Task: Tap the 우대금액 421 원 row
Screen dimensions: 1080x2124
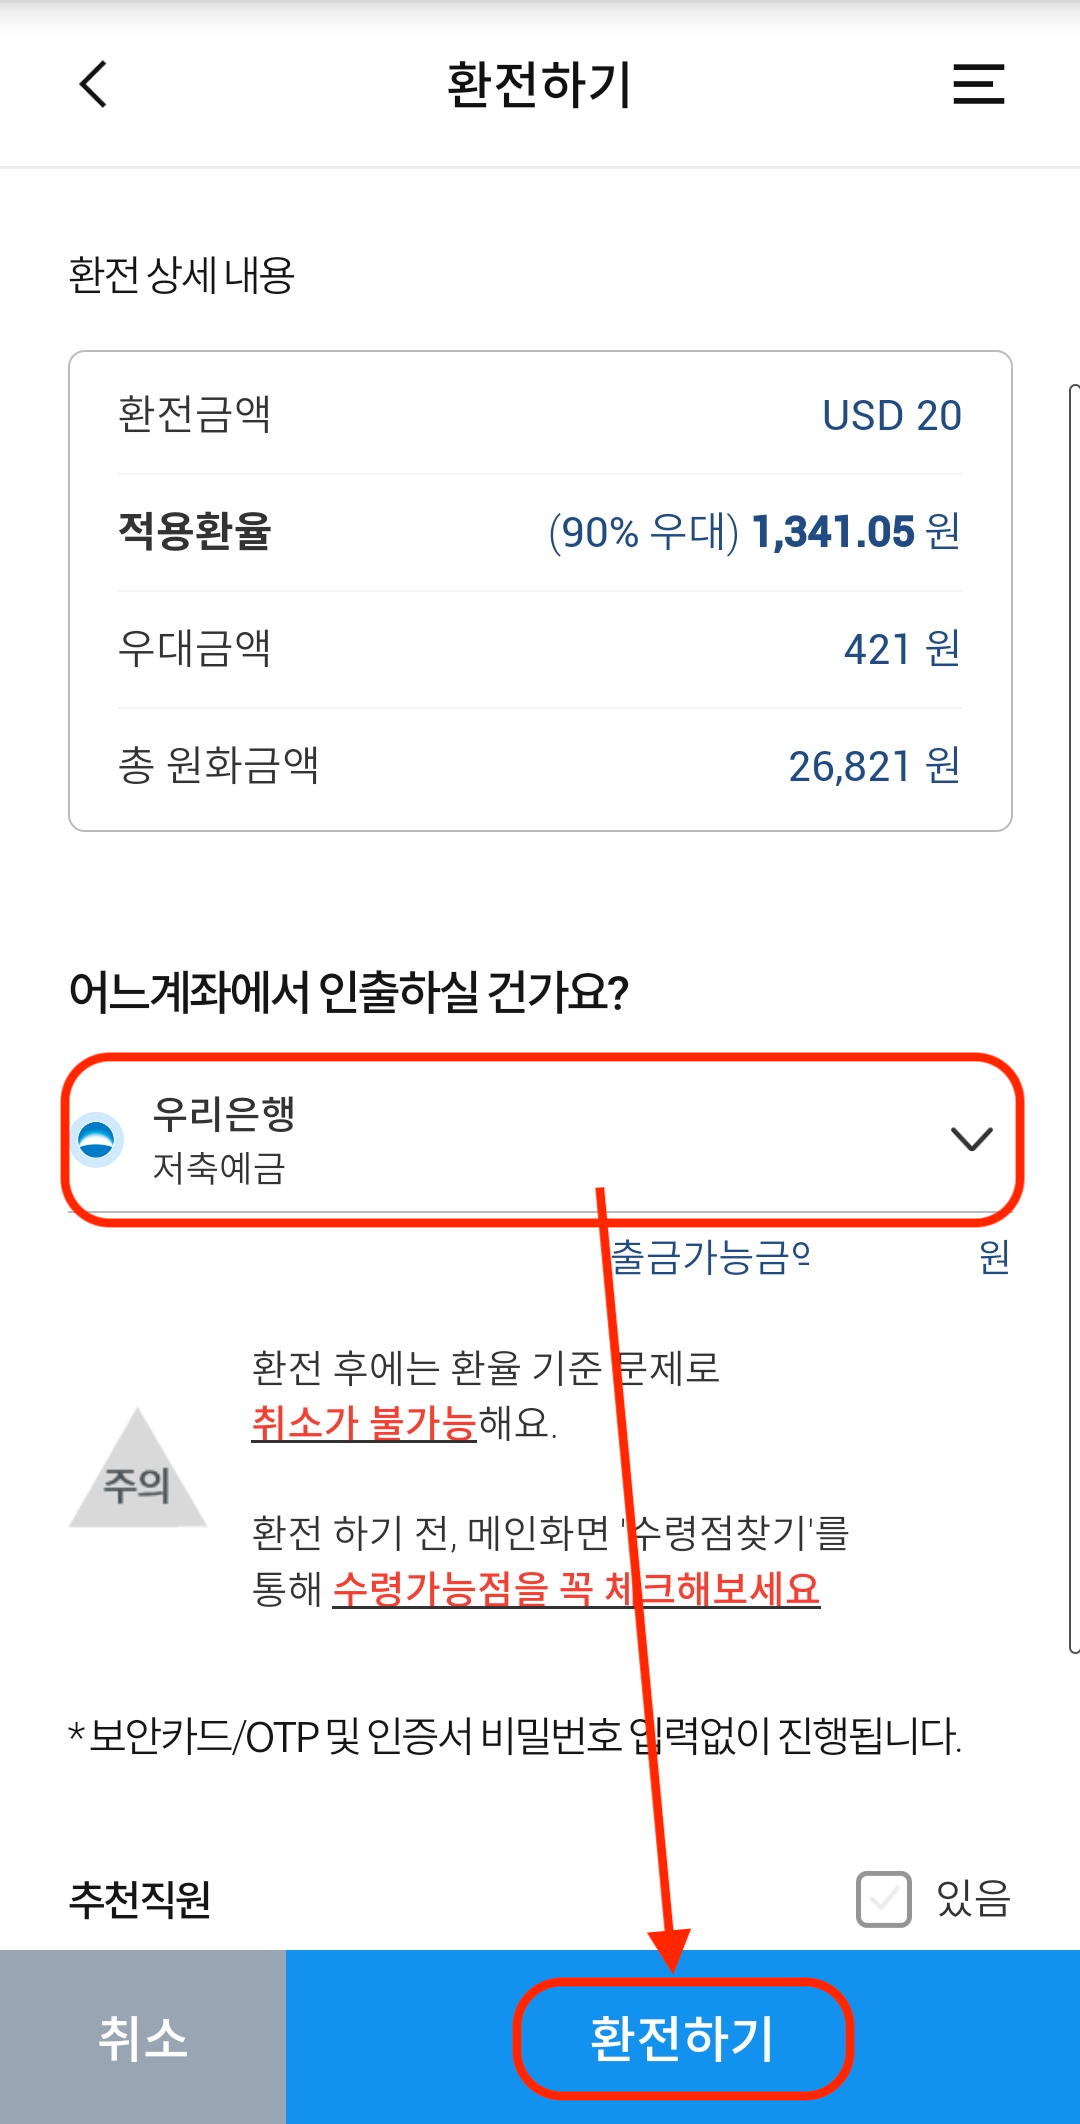Action: pos(540,649)
